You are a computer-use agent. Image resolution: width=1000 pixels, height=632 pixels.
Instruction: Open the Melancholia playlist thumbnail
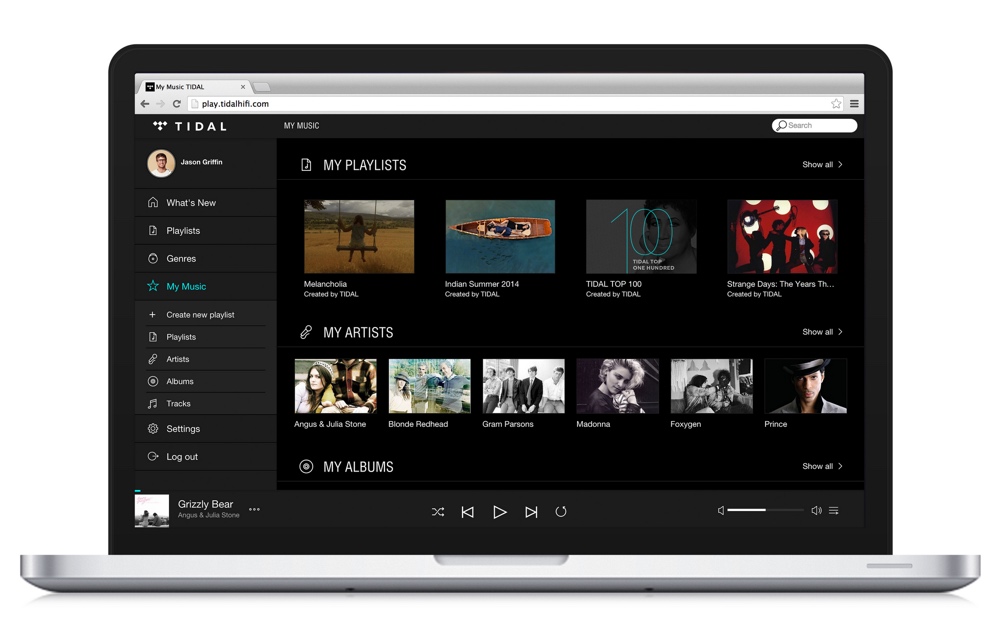pos(359,237)
